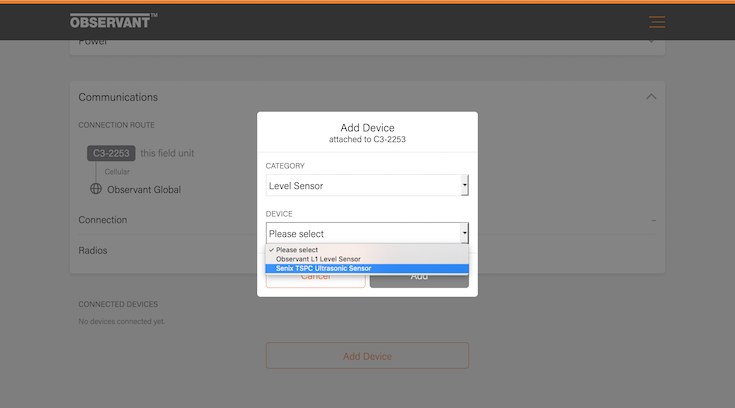The width and height of the screenshot is (735, 408).
Task: Click the Observant logo
Action: (113, 21)
